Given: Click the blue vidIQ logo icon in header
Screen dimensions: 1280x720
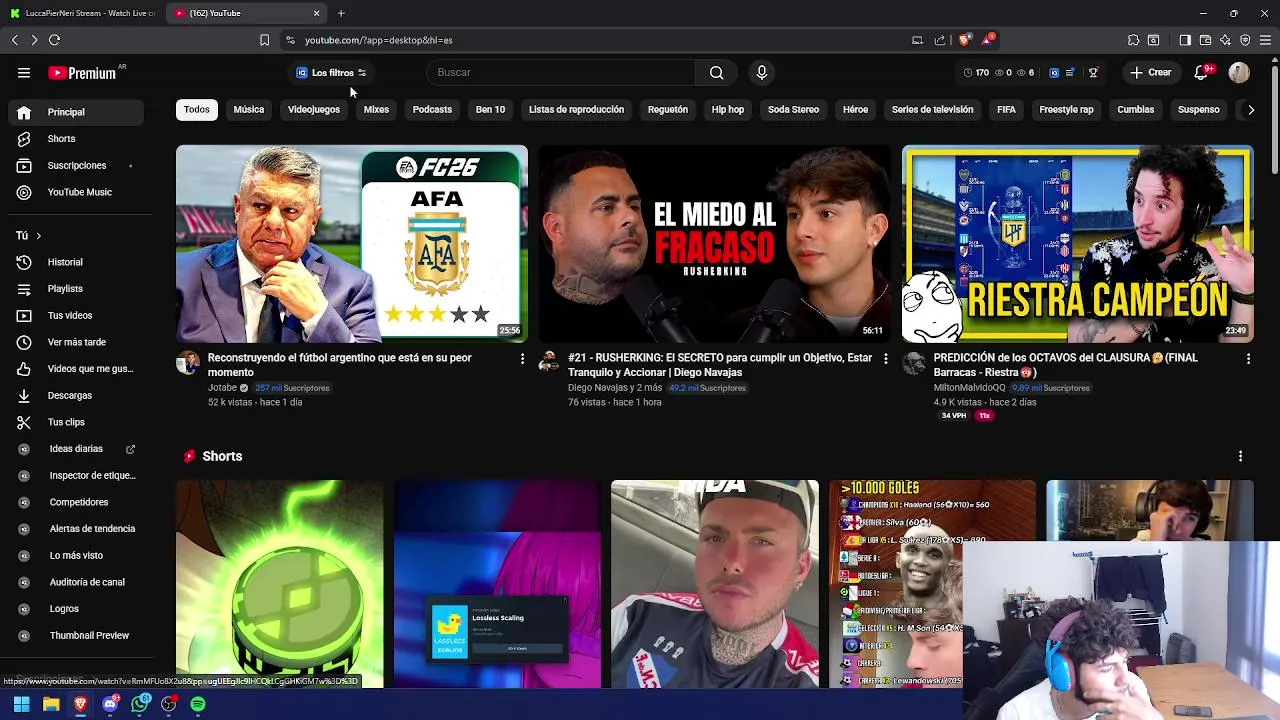Looking at the screenshot, I should pyautogui.click(x=1054, y=73).
